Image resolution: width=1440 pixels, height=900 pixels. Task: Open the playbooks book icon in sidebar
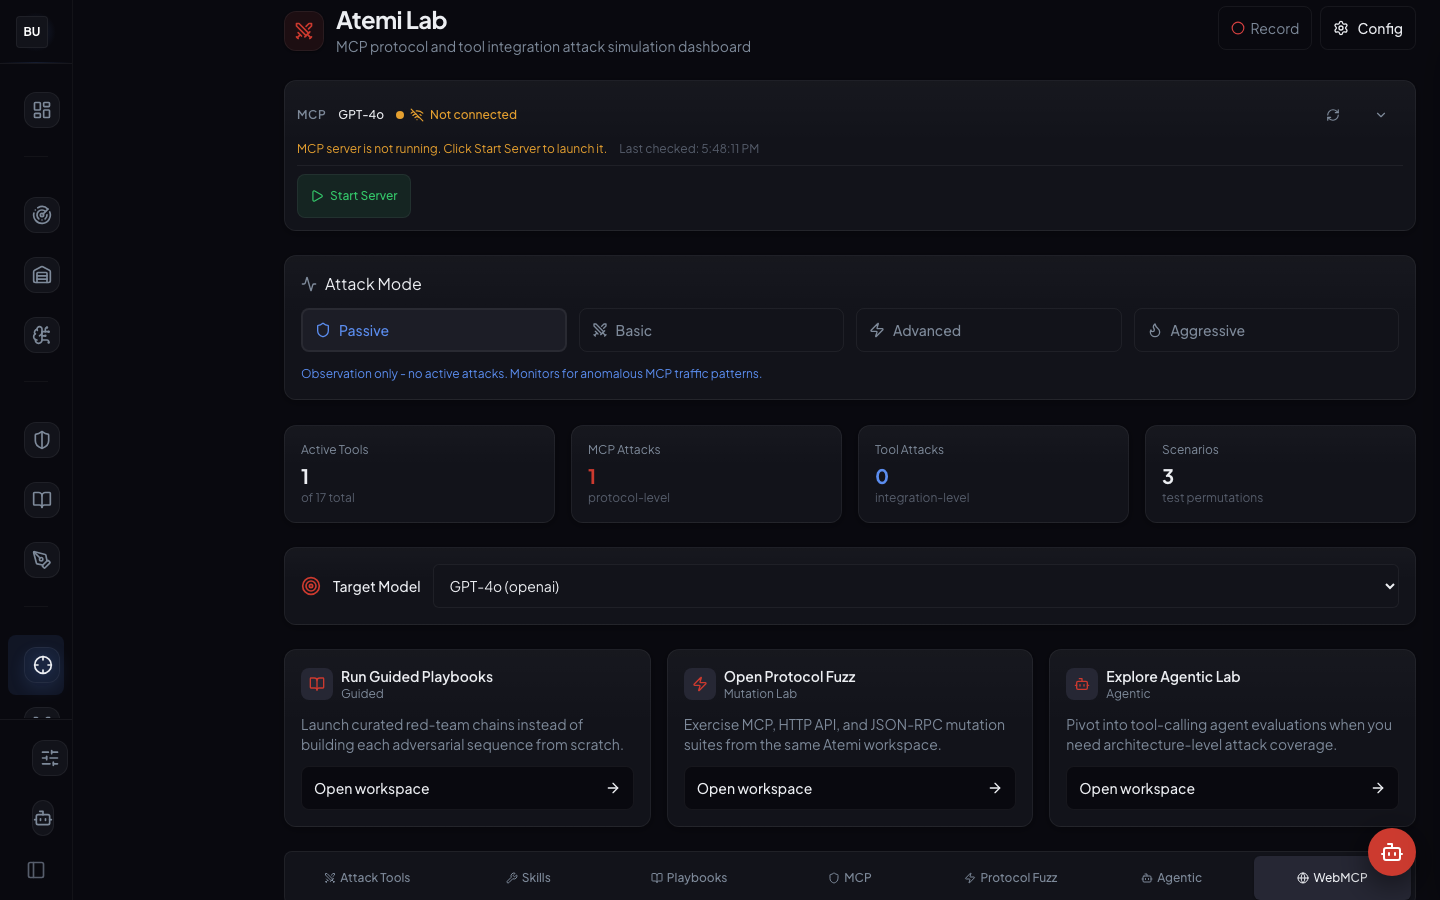click(x=41, y=500)
